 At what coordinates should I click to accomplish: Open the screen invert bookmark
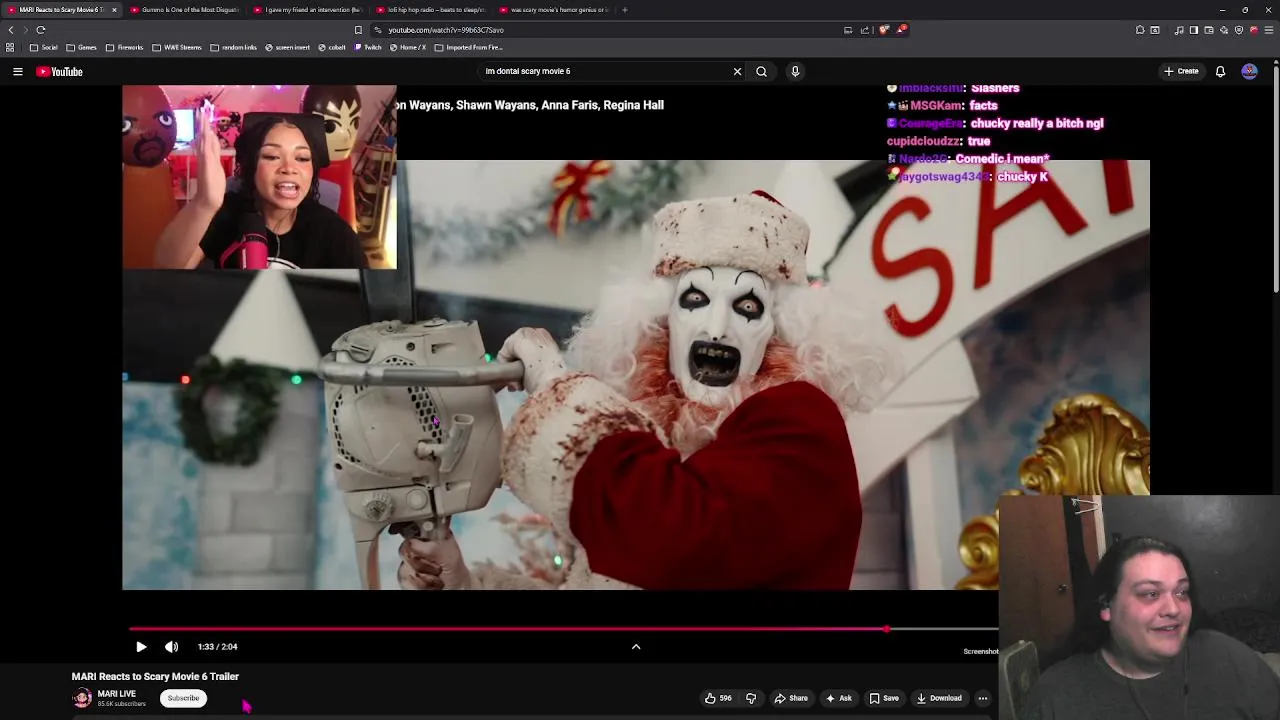288,47
